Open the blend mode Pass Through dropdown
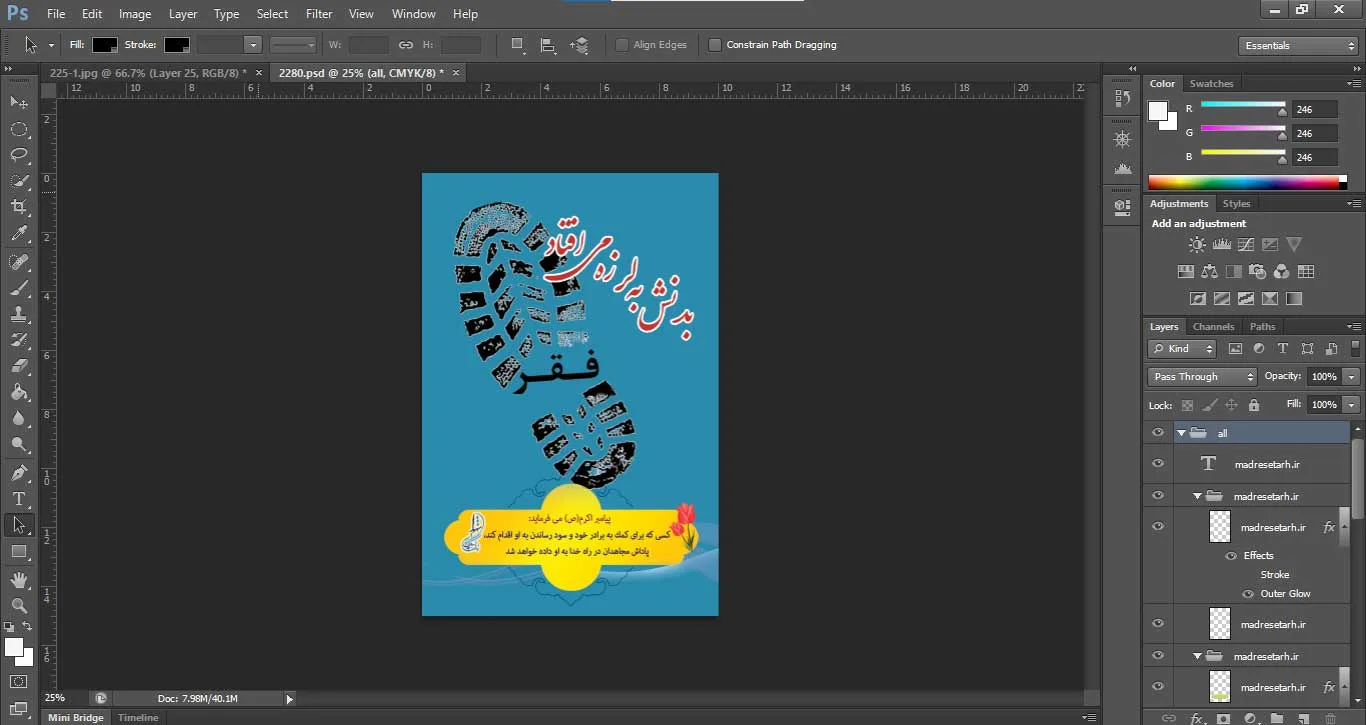Viewport: 1366px width, 725px height. pos(1202,377)
